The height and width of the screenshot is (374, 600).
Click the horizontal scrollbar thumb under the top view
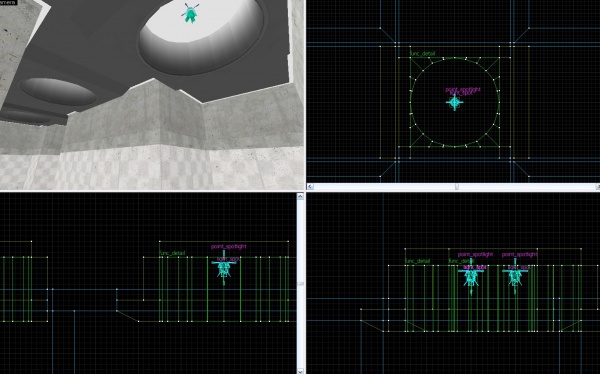coord(456,187)
